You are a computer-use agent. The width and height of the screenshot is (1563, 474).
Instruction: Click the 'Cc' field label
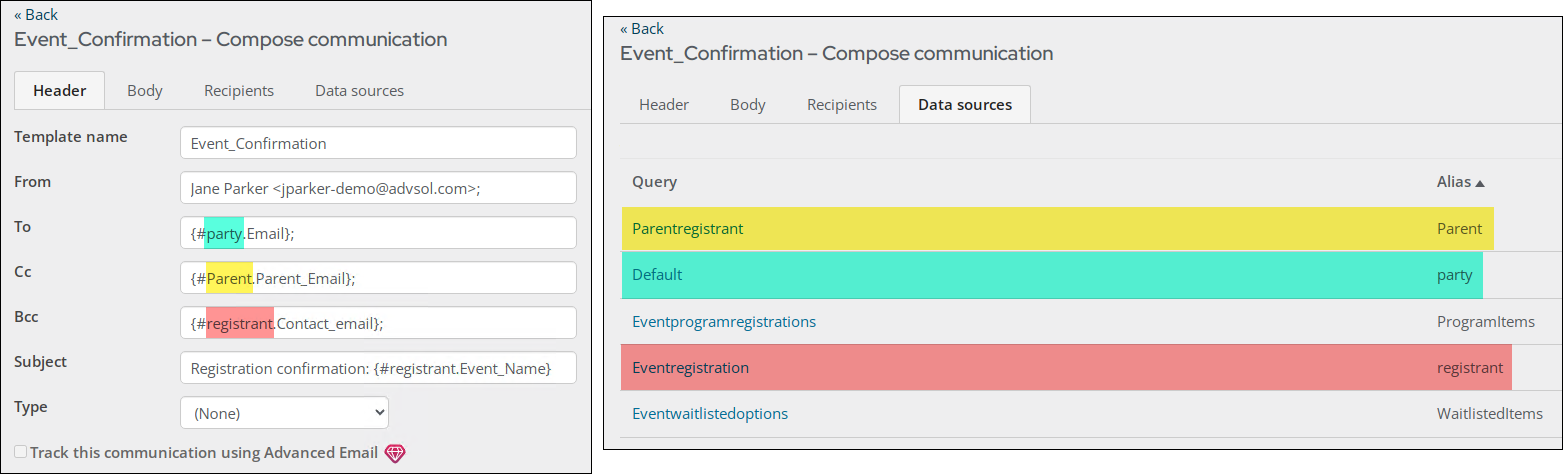point(23,271)
